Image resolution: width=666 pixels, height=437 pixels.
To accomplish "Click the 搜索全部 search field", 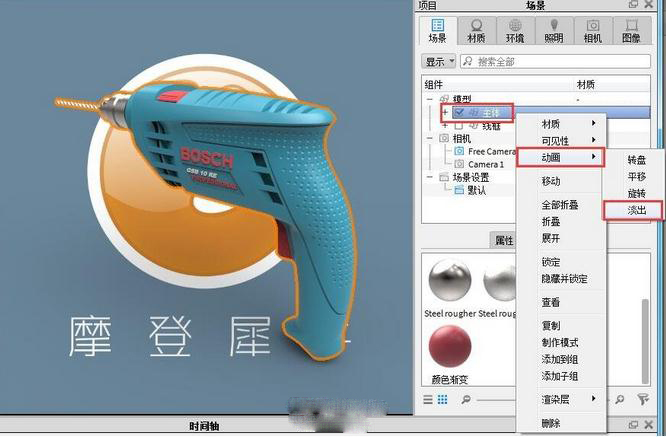I will pos(555,62).
